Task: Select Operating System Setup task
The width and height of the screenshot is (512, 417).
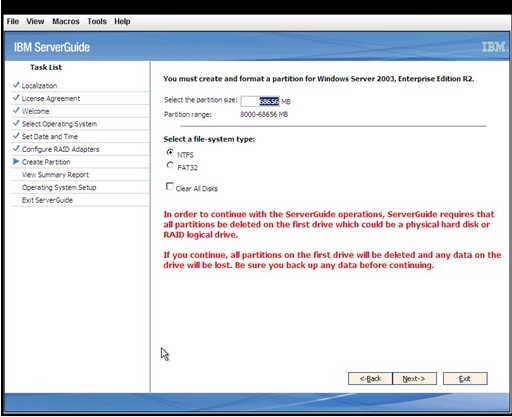Action: pos(59,187)
